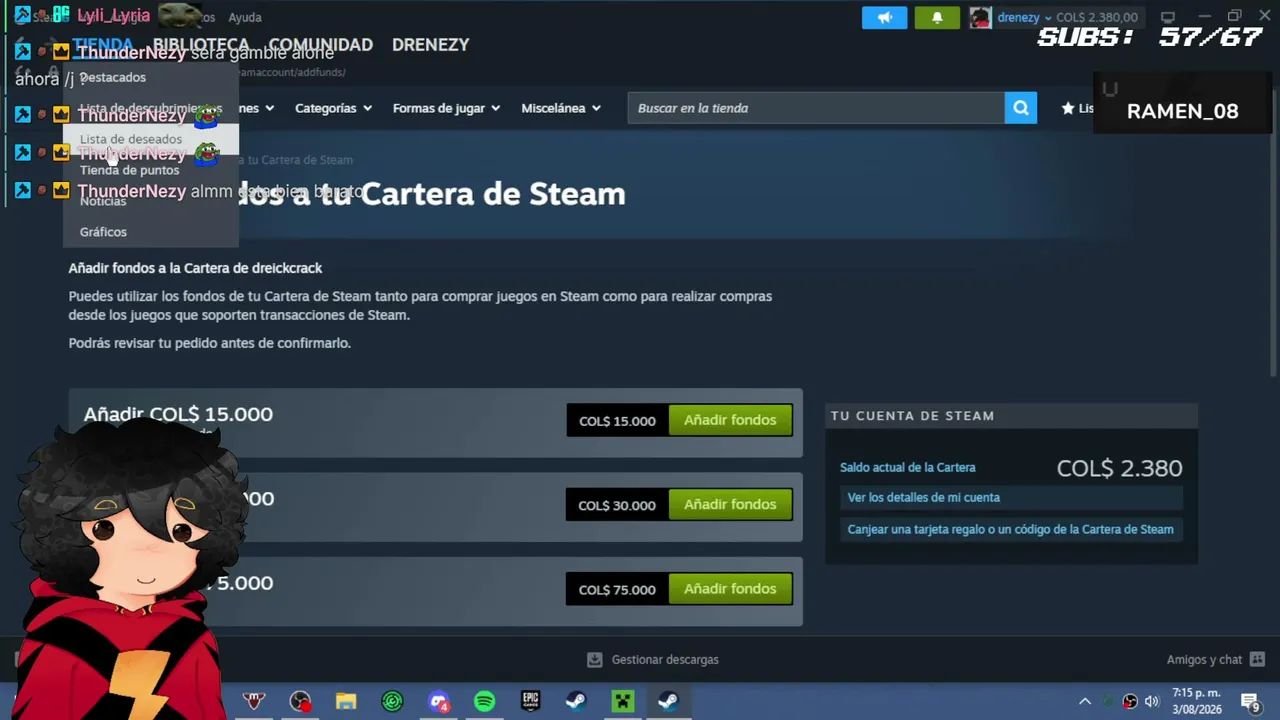Go to the BIBLIOTECA tab
The image size is (1280, 720).
pyautogui.click(x=201, y=45)
